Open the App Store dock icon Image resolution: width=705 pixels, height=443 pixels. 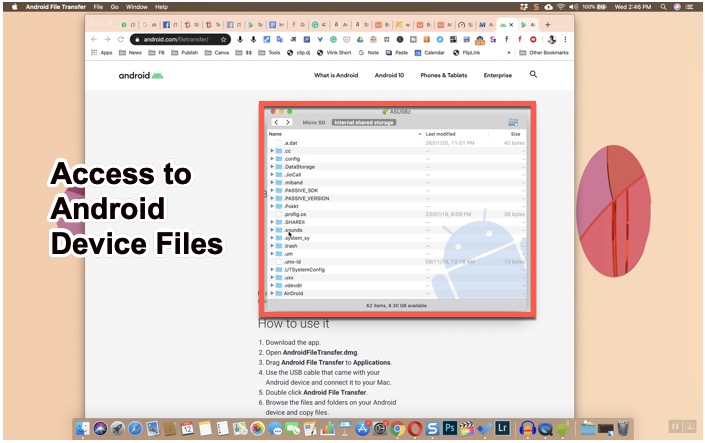pyautogui.click(x=362, y=429)
